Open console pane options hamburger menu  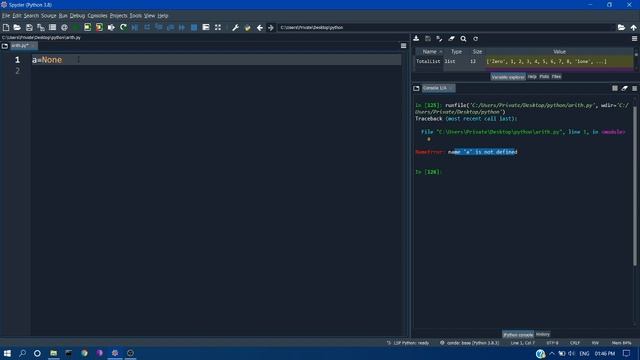pyautogui.click(x=634, y=88)
